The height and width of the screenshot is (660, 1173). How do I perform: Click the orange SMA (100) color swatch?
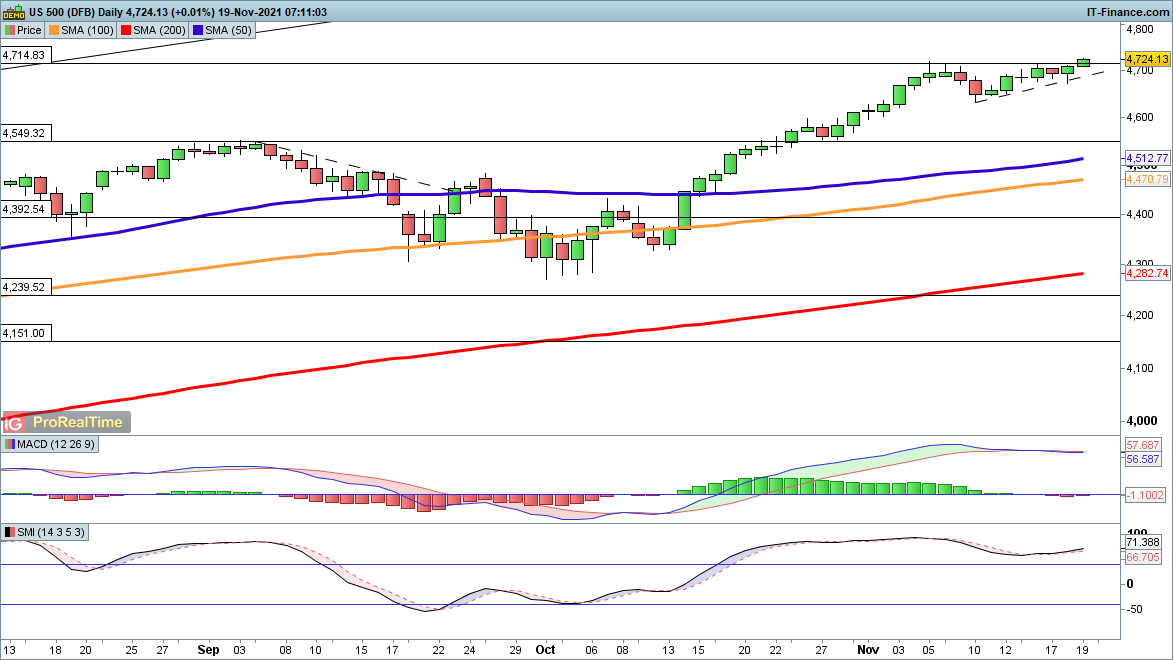pos(56,30)
